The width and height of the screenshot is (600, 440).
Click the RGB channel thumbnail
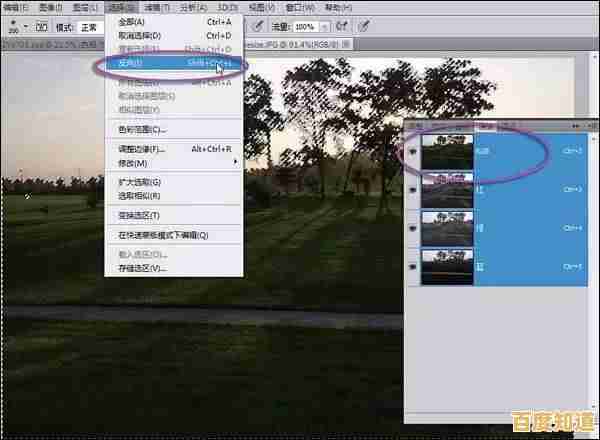447,151
